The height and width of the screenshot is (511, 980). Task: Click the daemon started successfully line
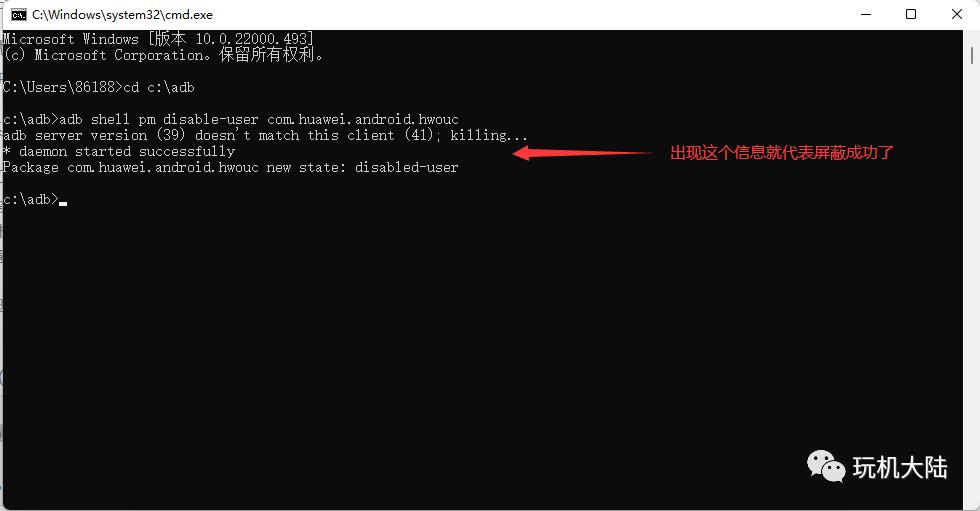[x=119, y=151]
